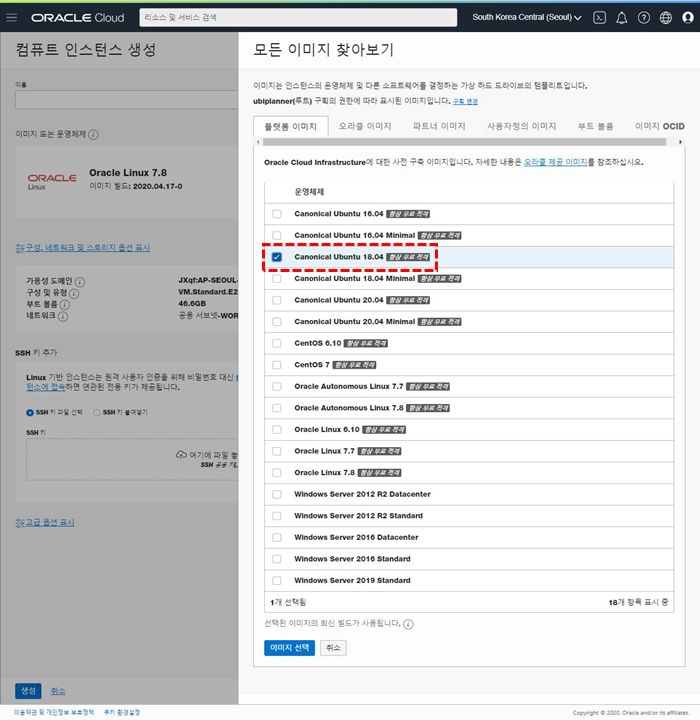Check Canonical Ubuntu 18.04 Minimal image

click(x=277, y=279)
